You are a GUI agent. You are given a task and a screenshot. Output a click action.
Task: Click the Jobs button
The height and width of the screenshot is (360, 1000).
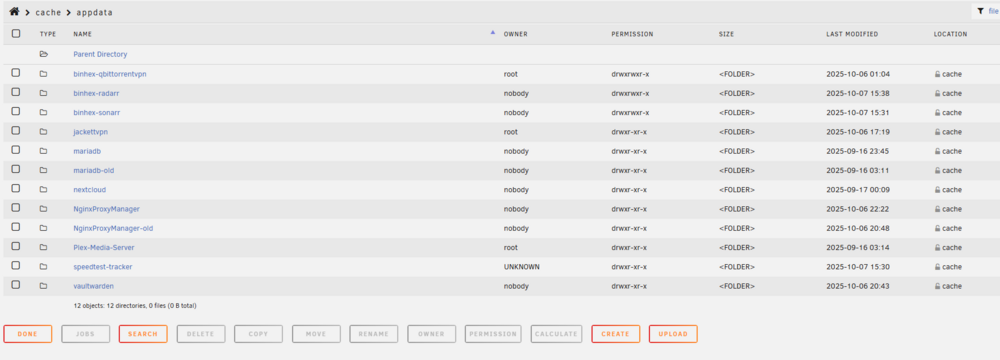click(85, 334)
